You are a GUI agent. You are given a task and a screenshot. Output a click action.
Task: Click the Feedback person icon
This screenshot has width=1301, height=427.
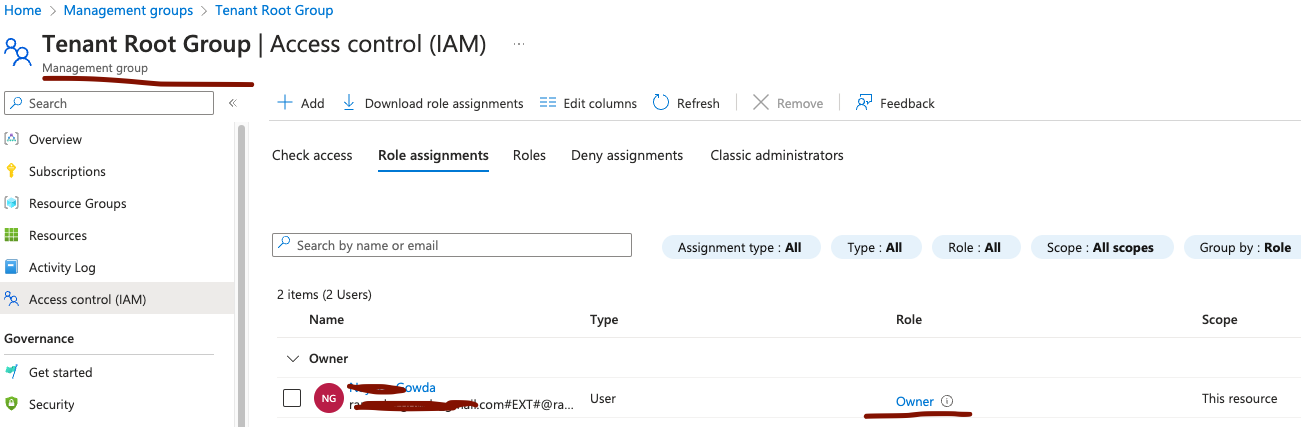864,103
